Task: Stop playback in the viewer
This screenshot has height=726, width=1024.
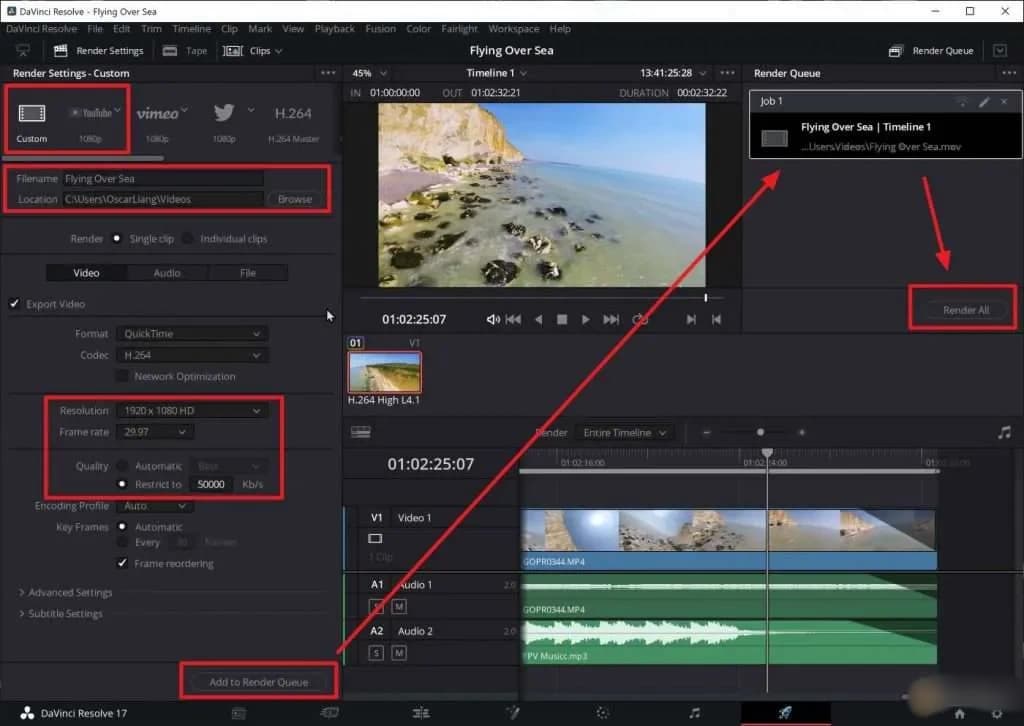Action: (562, 319)
